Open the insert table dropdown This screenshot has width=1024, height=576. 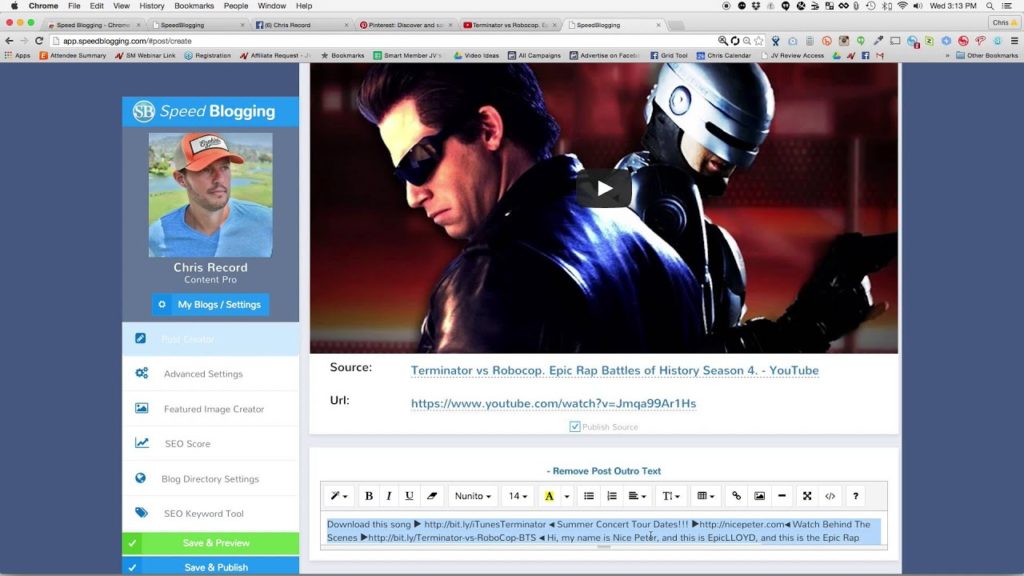pos(705,496)
